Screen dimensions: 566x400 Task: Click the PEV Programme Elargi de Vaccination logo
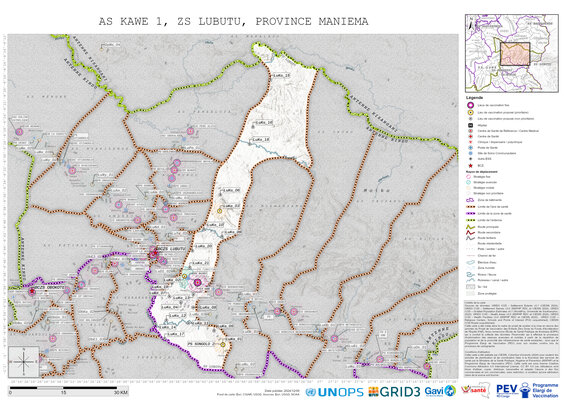[x=527, y=391]
